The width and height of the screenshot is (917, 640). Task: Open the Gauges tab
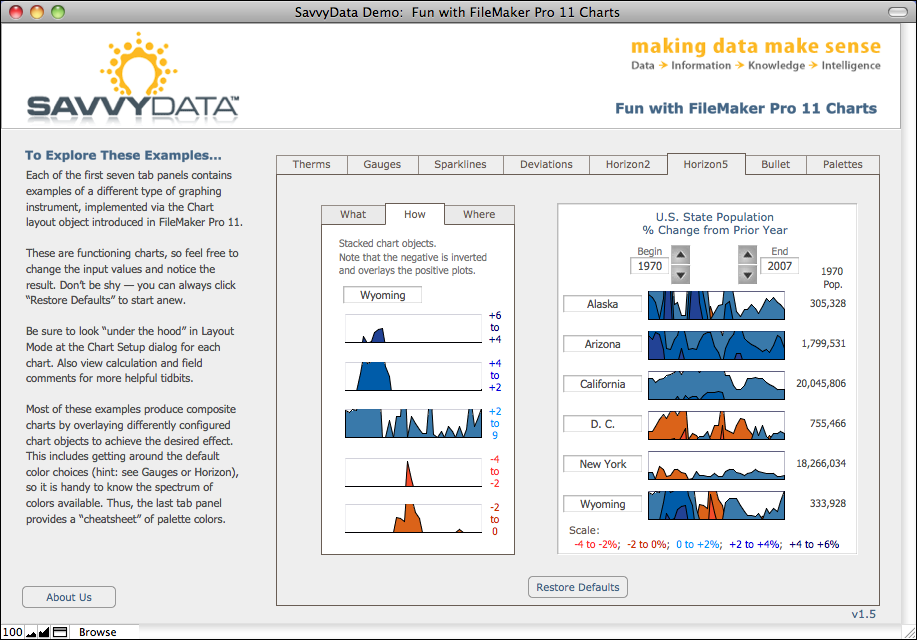click(x=382, y=164)
